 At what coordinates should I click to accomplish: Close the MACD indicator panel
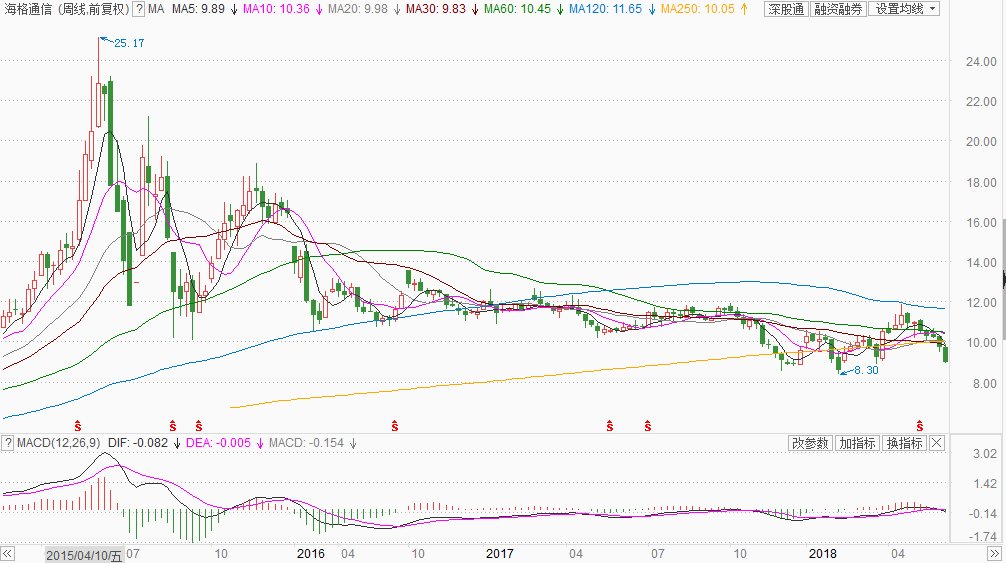tap(937, 443)
